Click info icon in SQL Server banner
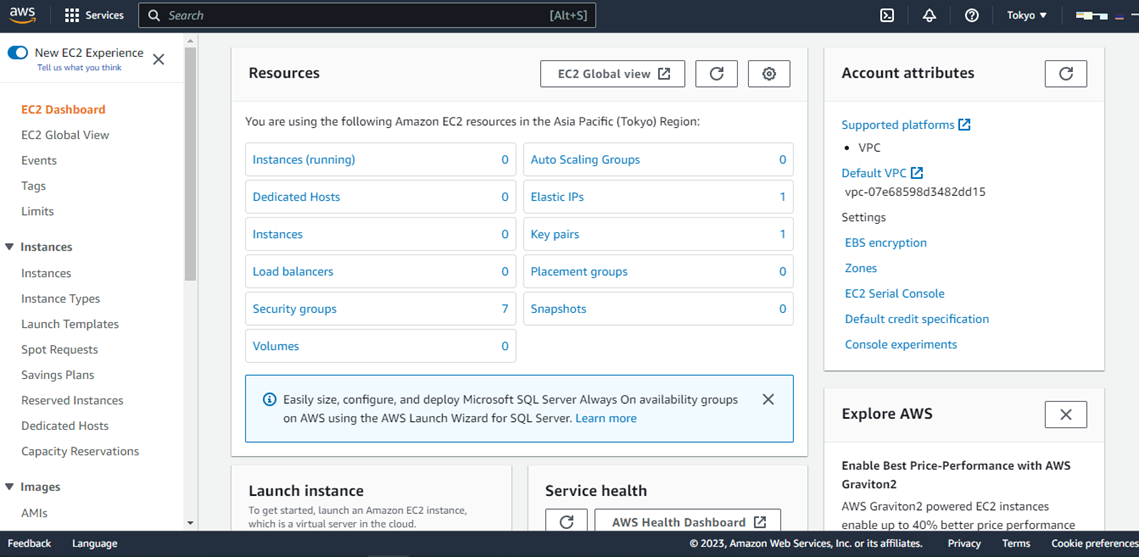The image size is (1139, 557). click(x=269, y=399)
